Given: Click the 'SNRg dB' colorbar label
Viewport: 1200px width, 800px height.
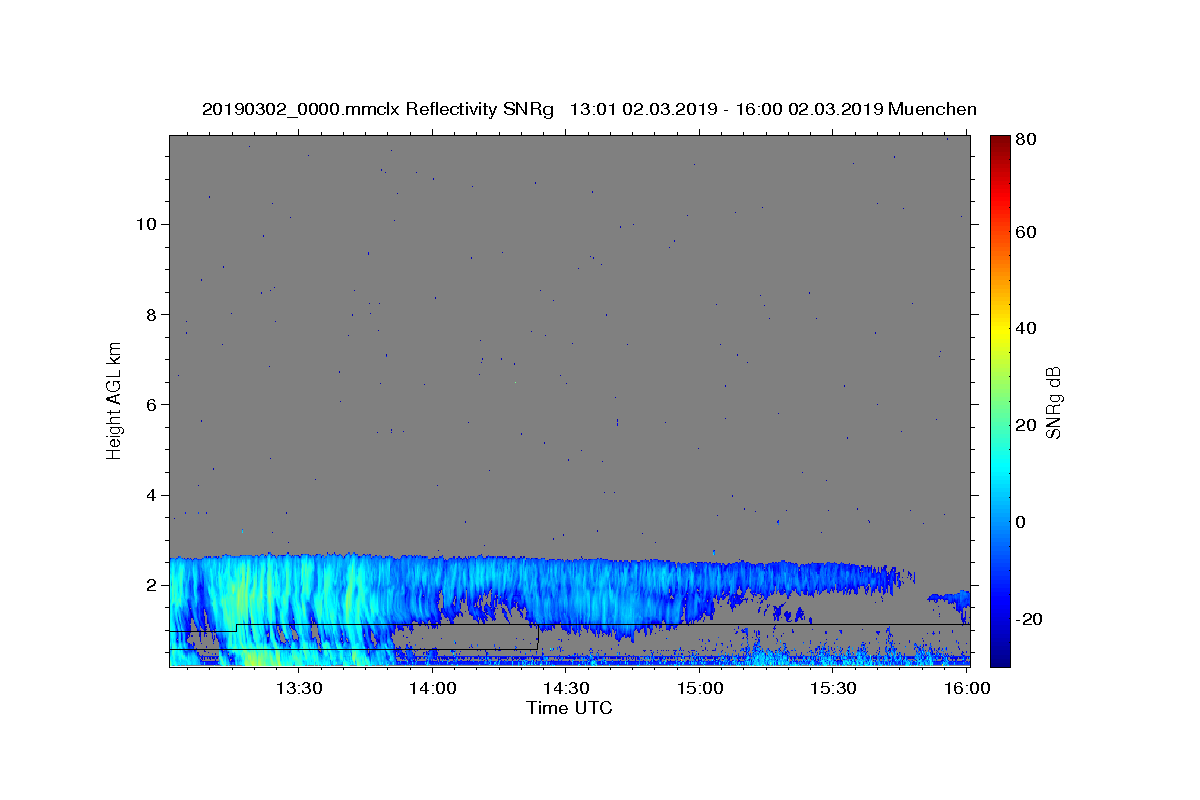Looking at the screenshot, I should (x=1052, y=401).
